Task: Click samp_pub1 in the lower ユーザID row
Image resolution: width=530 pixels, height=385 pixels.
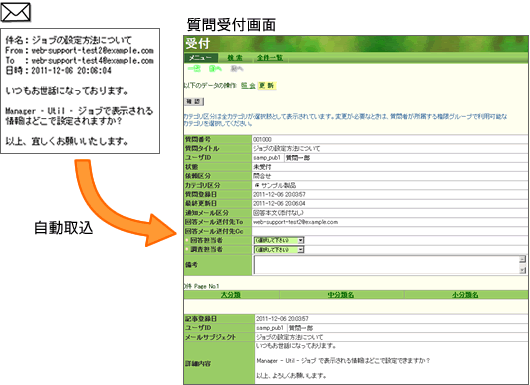Action: 269,328
